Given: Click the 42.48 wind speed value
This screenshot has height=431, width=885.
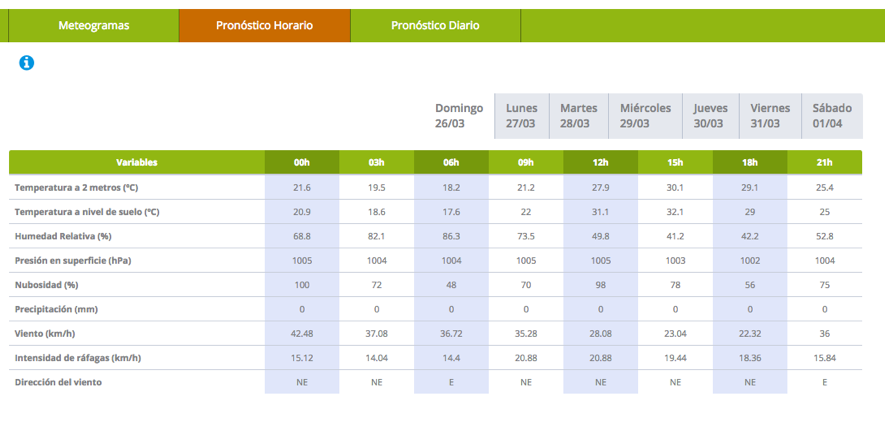Looking at the screenshot, I should tap(302, 333).
